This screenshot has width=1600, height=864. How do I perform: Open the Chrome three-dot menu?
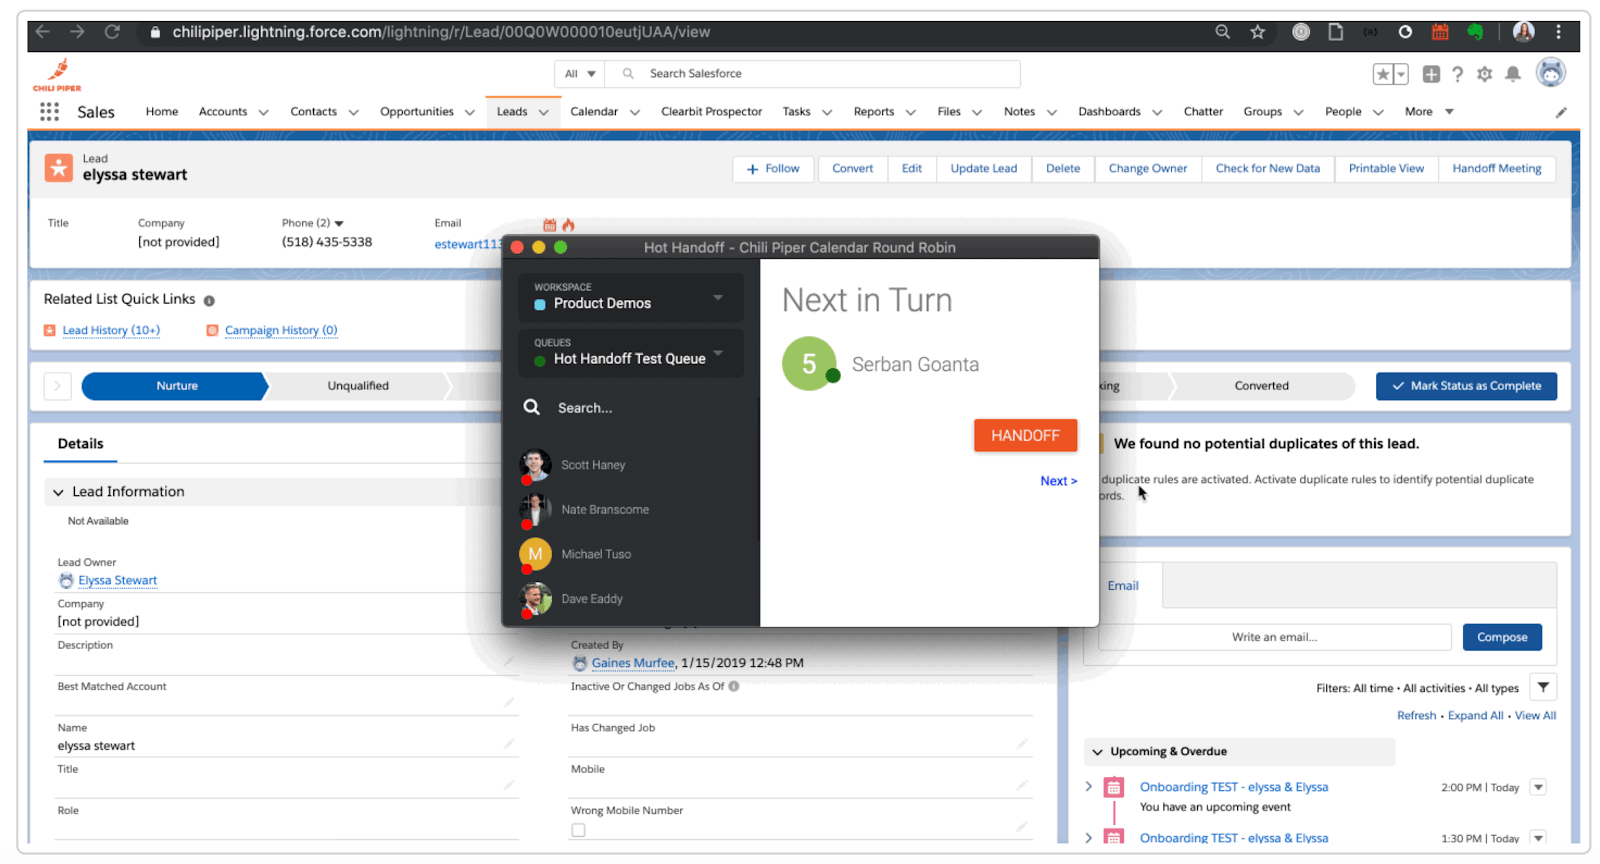(x=1558, y=32)
